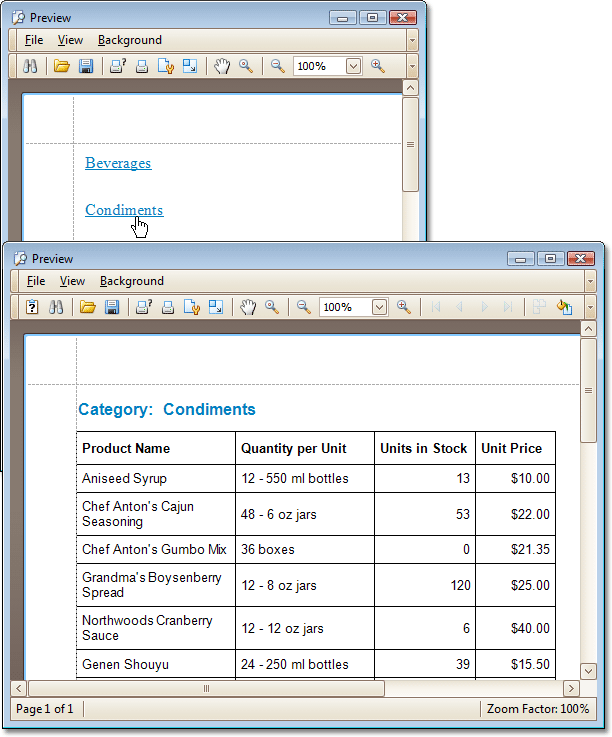
Task: Click the Zoom In icon in lower toolbar
Action: (x=404, y=307)
